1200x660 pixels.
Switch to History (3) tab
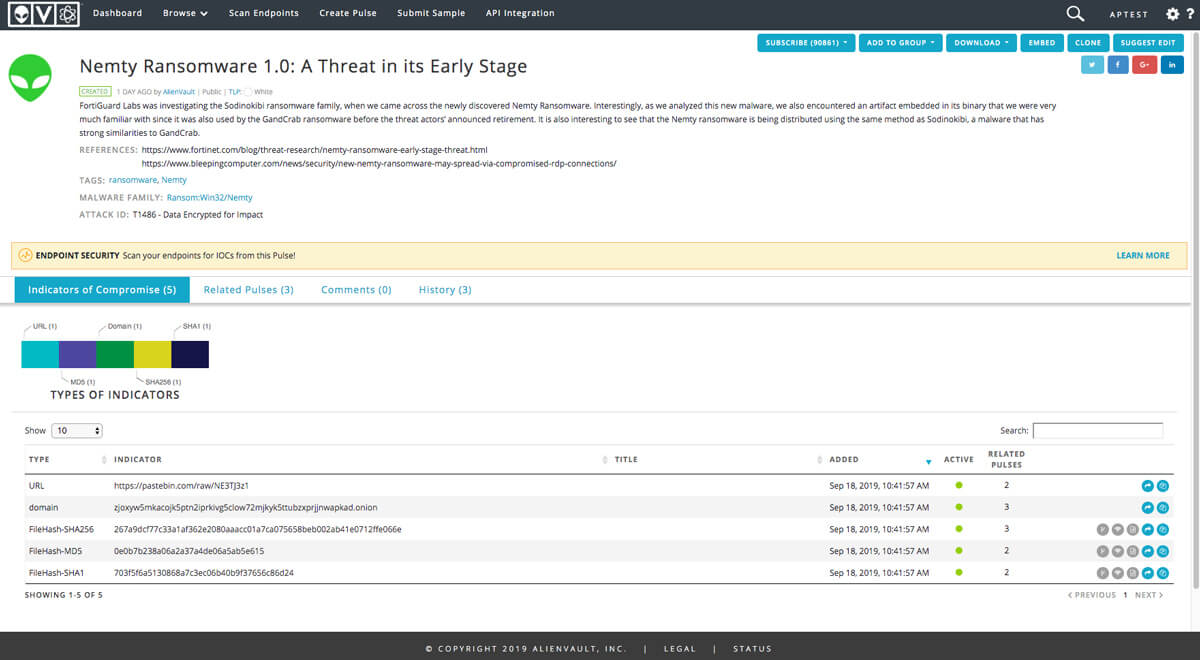445,290
